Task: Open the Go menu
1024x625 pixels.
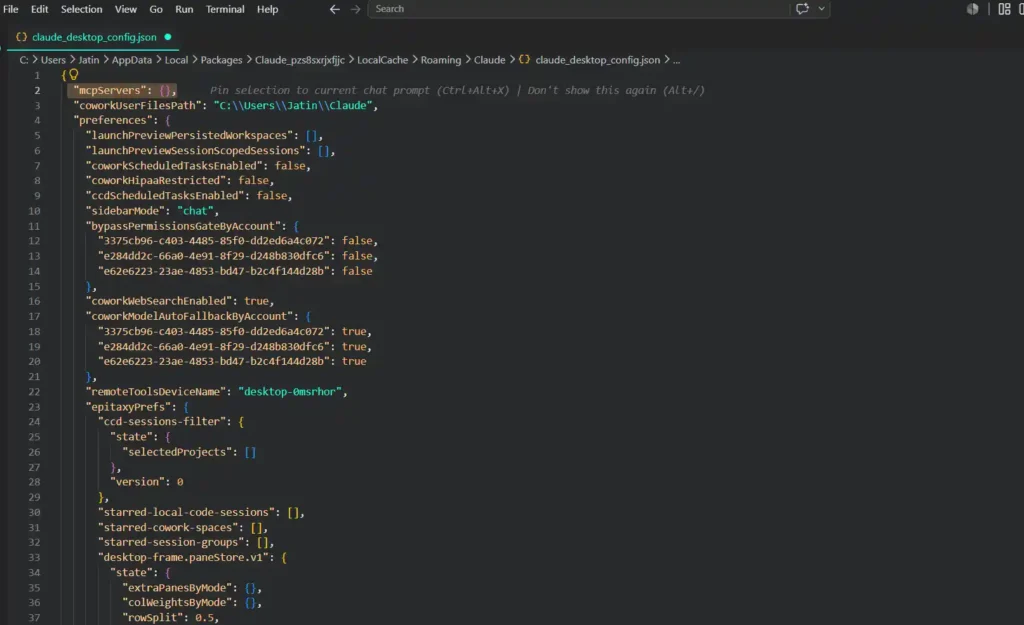Action: (155, 9)
